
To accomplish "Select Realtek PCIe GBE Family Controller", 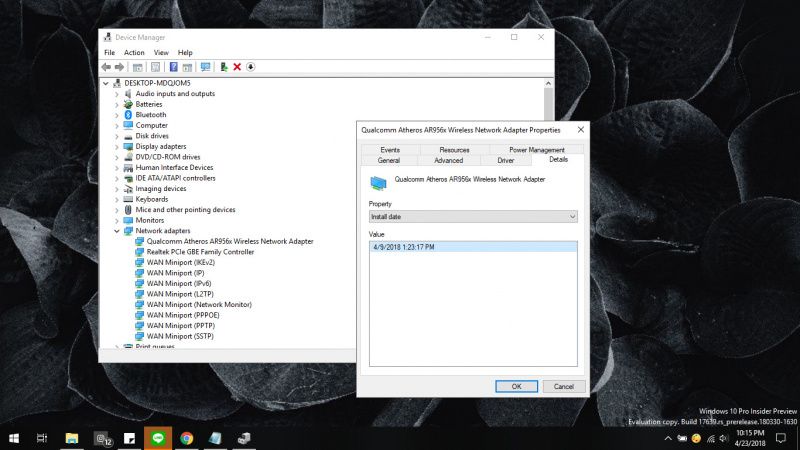I will point(200,252).
